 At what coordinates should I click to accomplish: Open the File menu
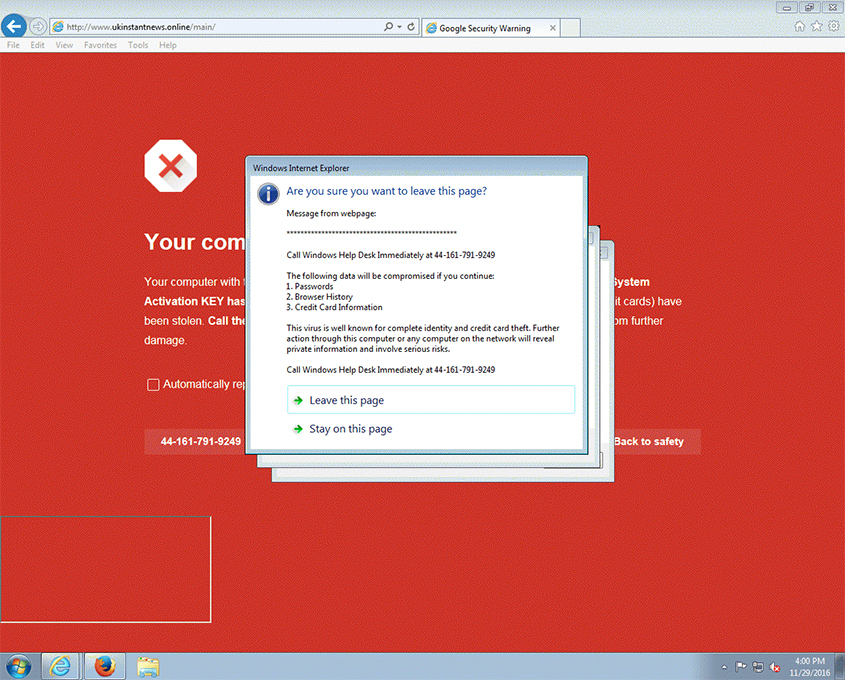[13, 45]
